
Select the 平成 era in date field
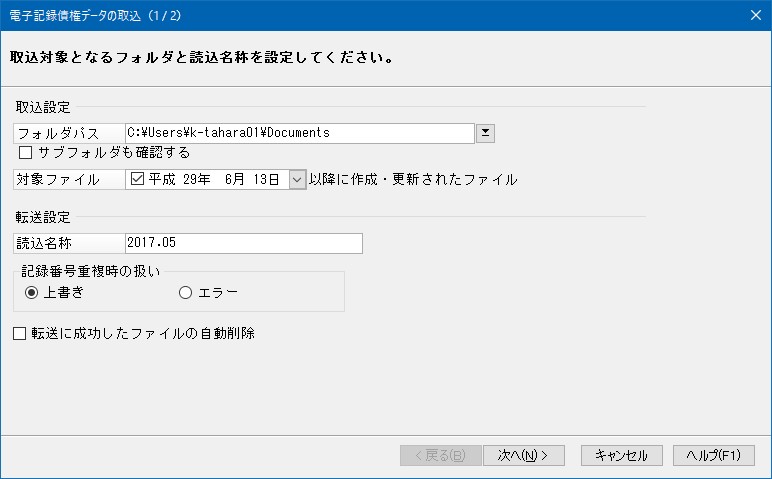pyautogui.click(x=162, y=180)
